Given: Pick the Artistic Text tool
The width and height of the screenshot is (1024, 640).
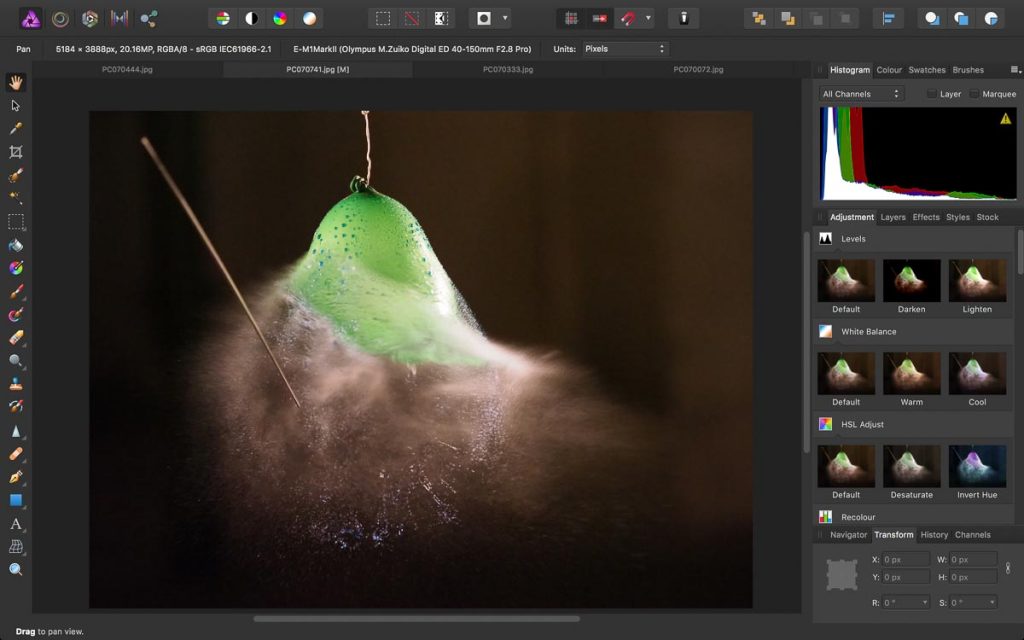Looking at the screenshot, I should (x=16, y=523).
